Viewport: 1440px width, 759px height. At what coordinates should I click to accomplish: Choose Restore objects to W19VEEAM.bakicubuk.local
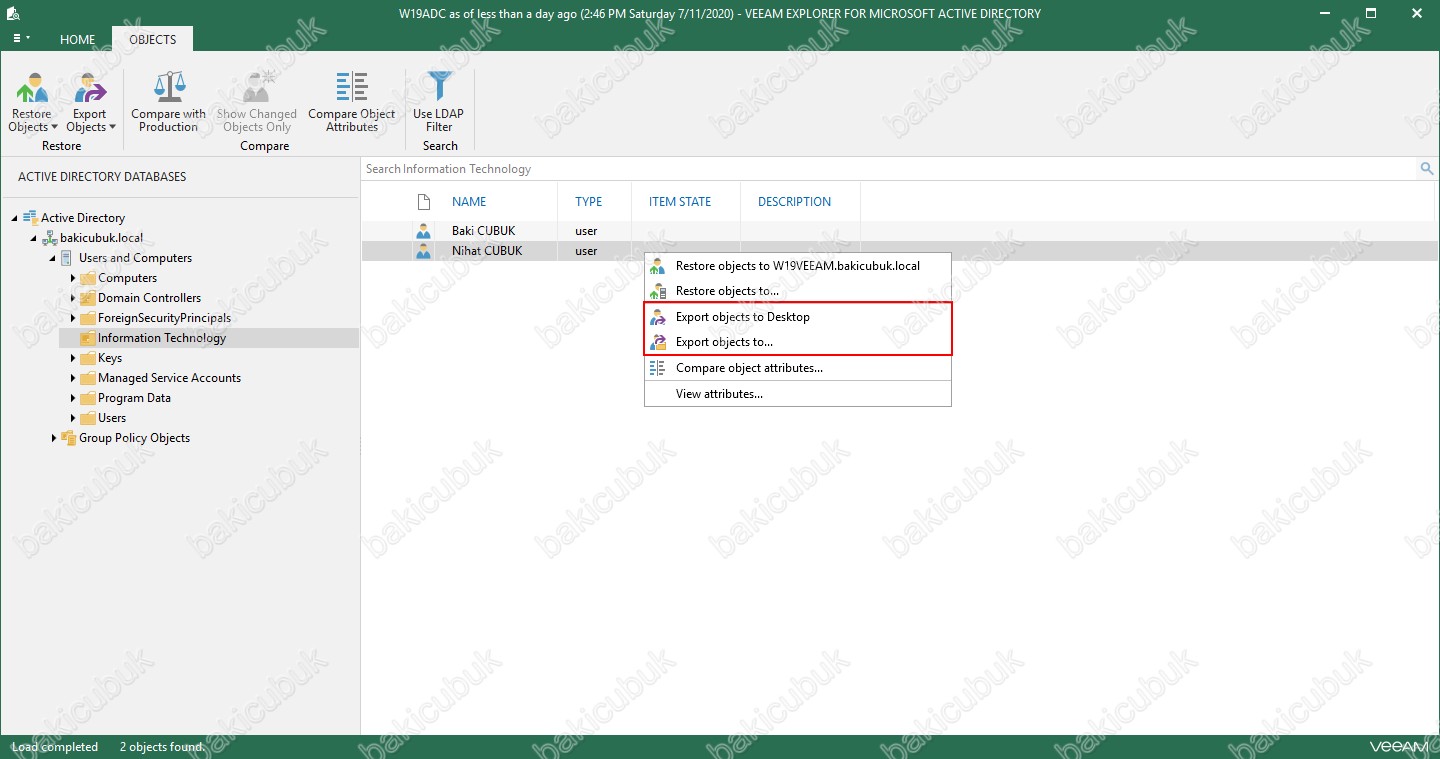click(797, 266)
